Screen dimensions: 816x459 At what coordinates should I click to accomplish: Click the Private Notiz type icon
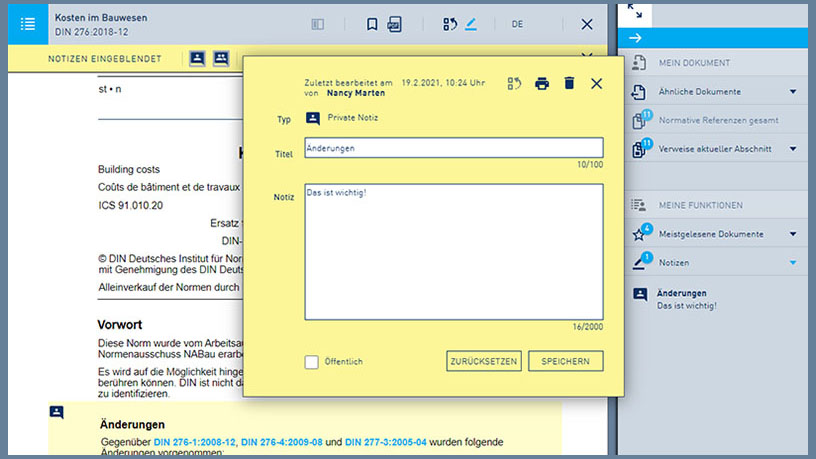coord(313,118)
